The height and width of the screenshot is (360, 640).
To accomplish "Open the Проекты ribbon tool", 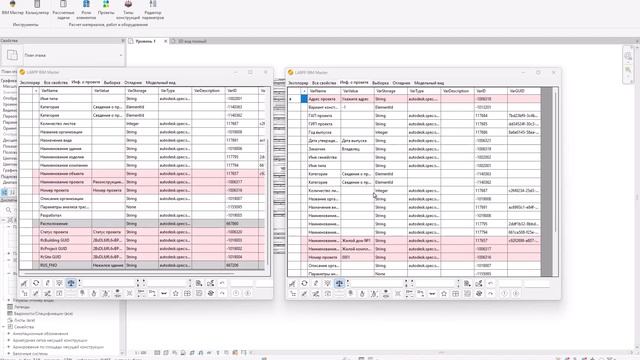I will [x=106, y=8].
